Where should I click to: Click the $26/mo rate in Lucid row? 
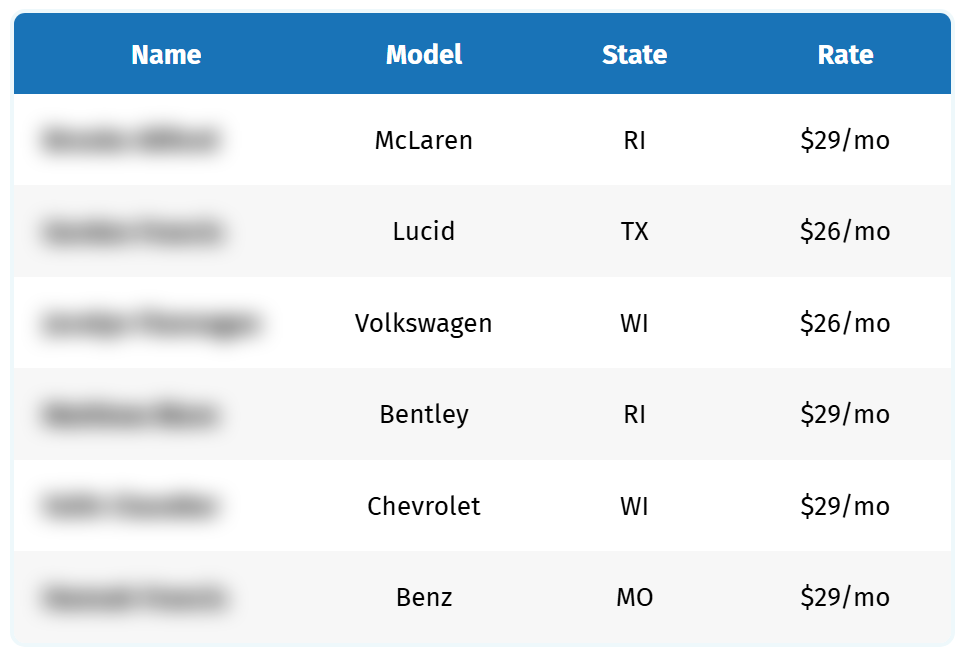click(x=845, y=232)
